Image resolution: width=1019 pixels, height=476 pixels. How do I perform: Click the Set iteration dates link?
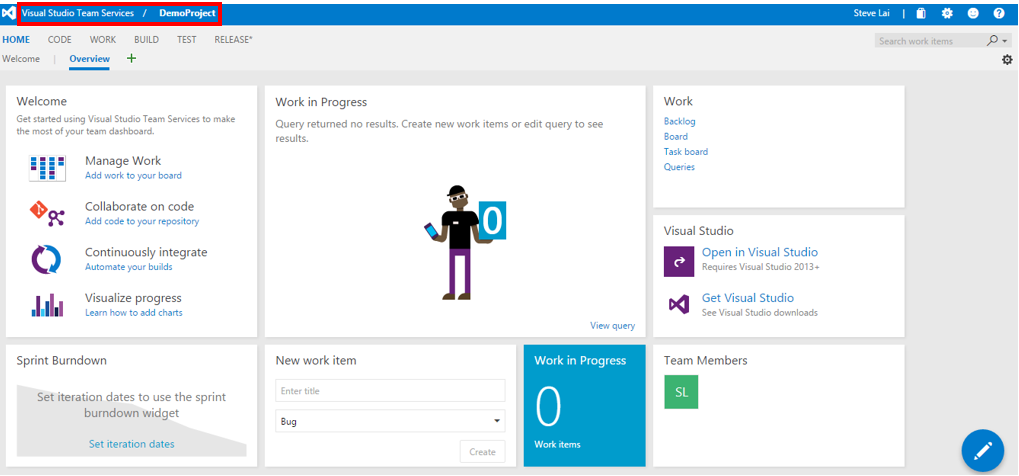tap(131, 444)
